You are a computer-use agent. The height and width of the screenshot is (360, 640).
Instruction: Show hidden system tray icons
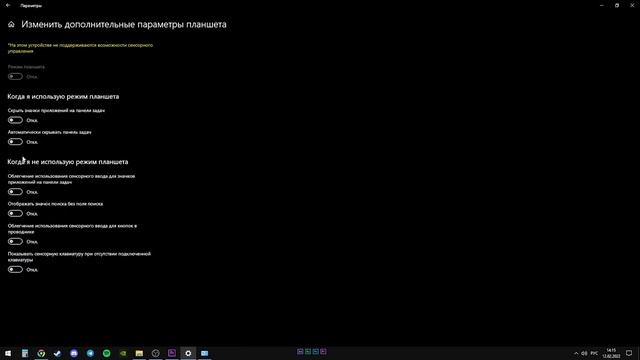pos(576,353)
